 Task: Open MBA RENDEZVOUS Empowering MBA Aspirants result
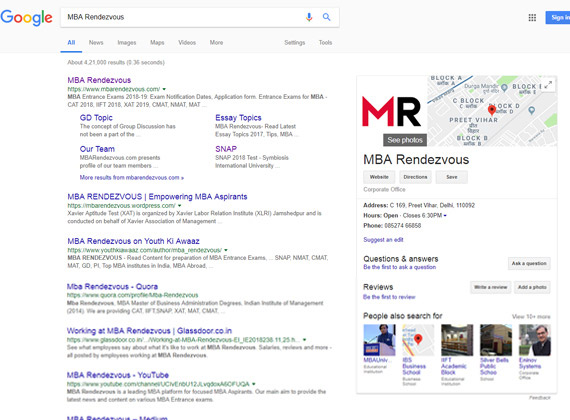point(157,197)
